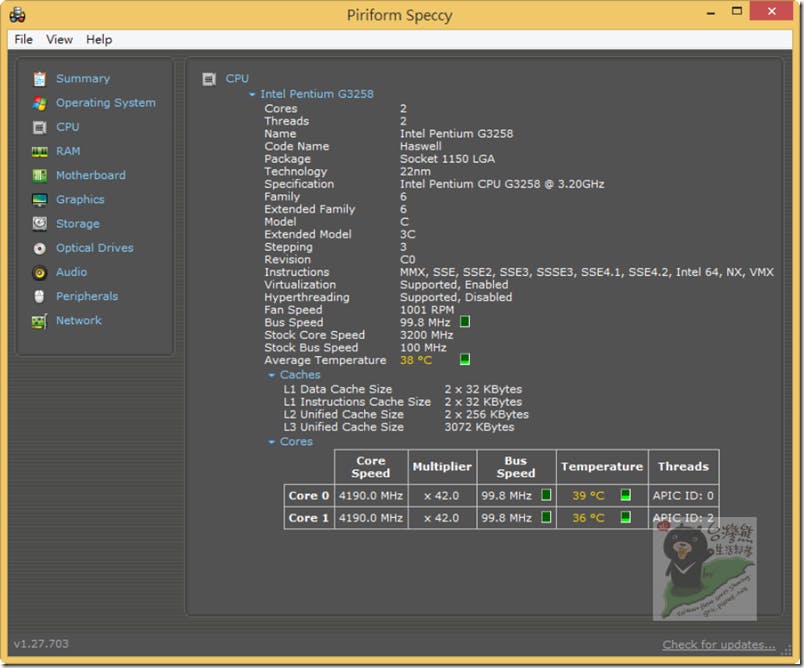Click the Optical Drives disc icon

[39, 248]
